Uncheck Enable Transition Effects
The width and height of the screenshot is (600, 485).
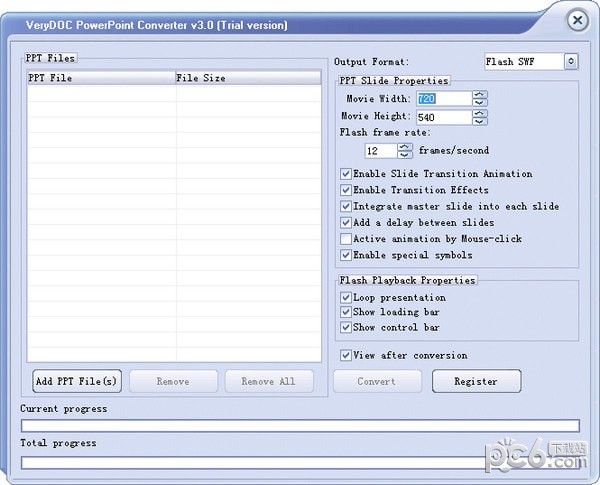pos(346,190)
